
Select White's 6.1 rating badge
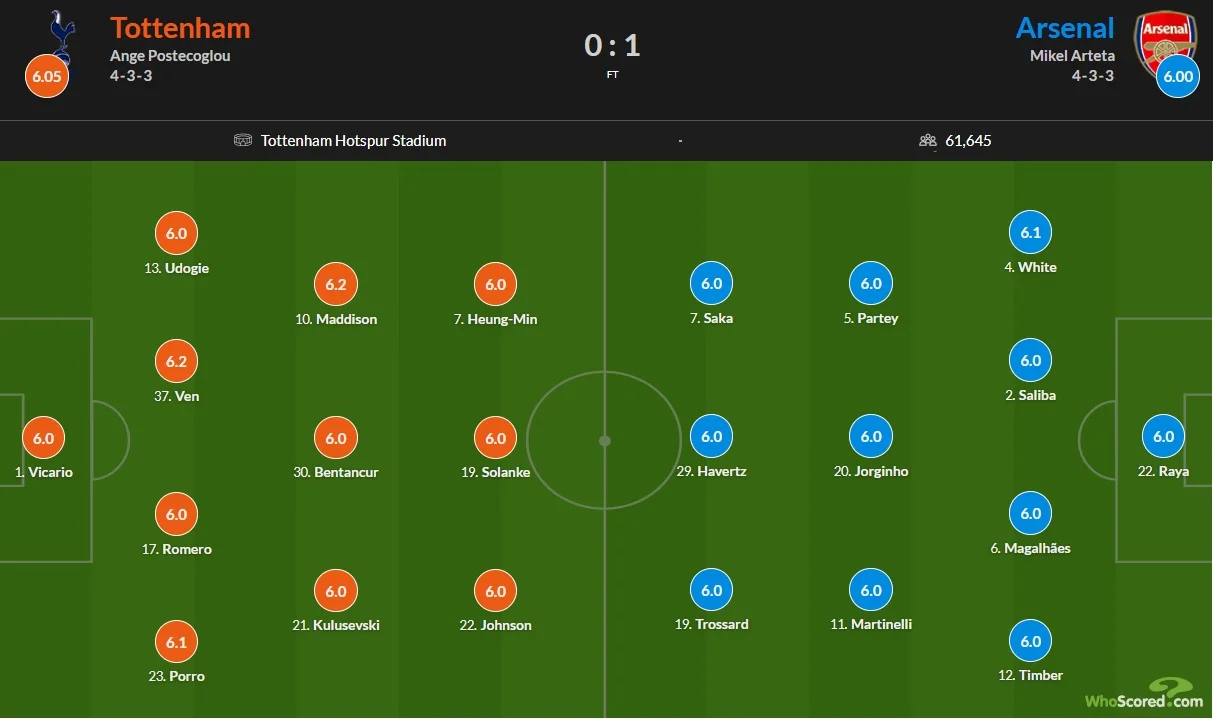(x=1031, y=233)
